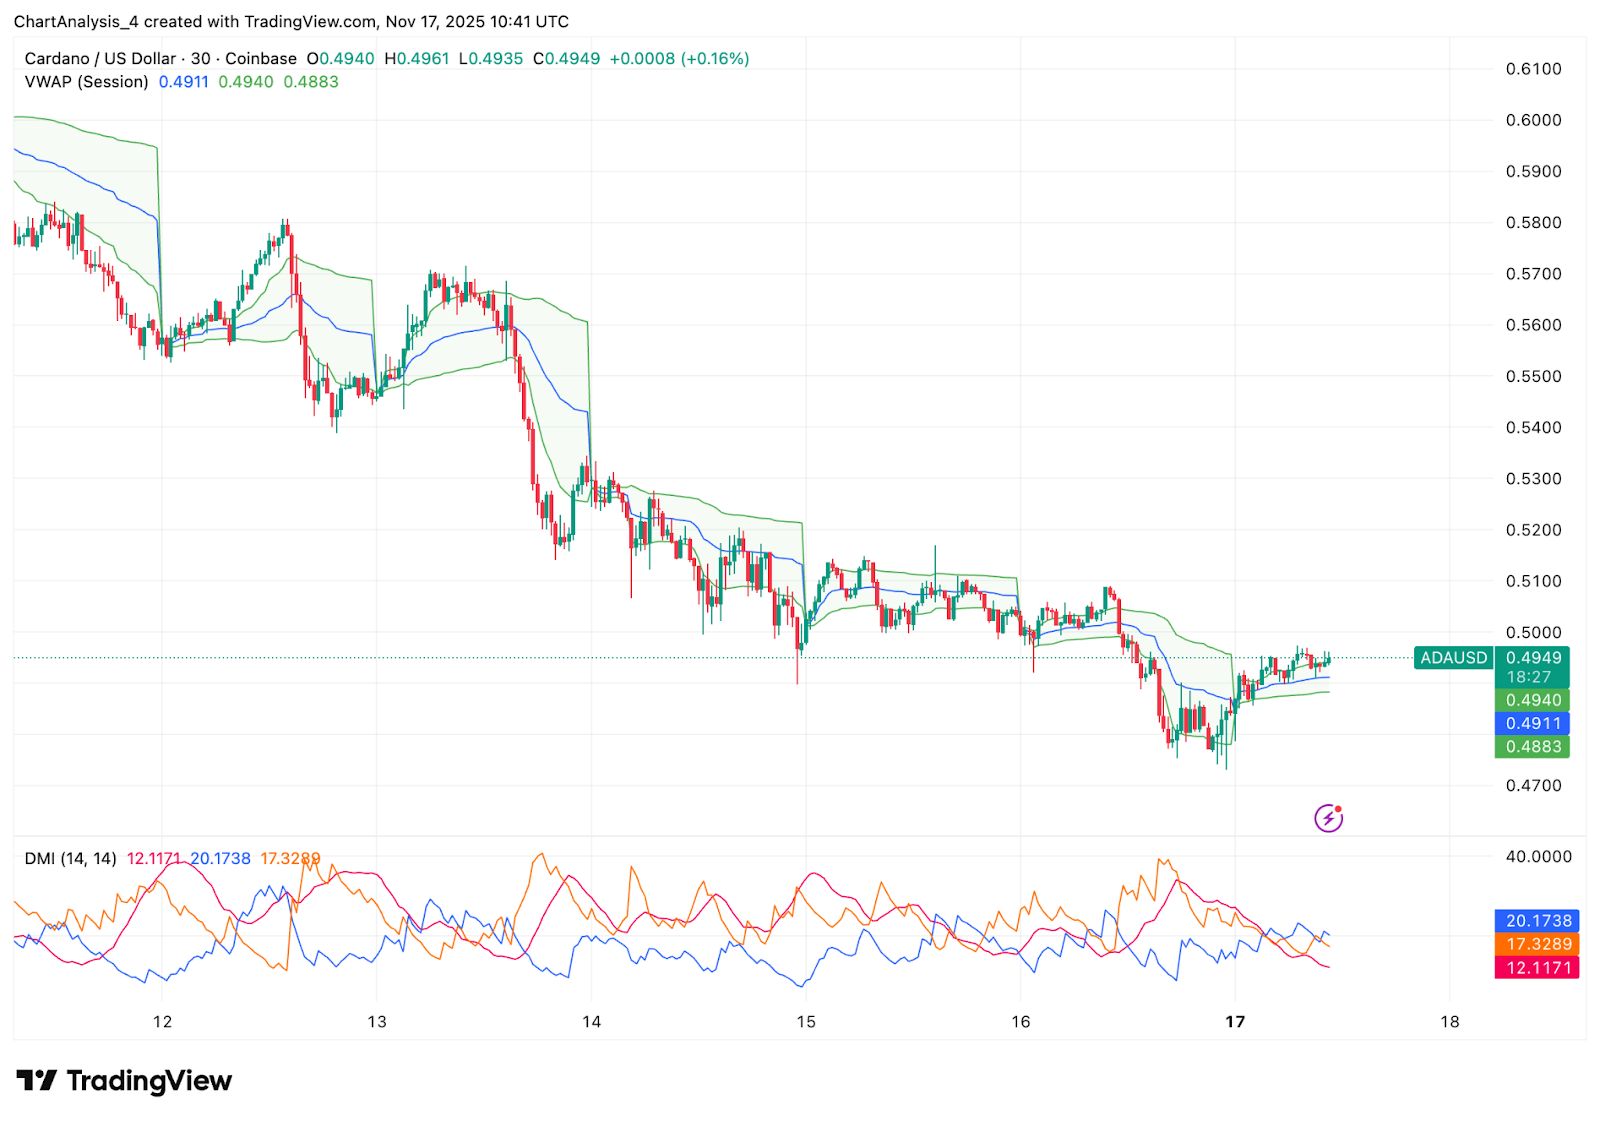Open the Cardano / US Dollar symbol title

point(100,58)
